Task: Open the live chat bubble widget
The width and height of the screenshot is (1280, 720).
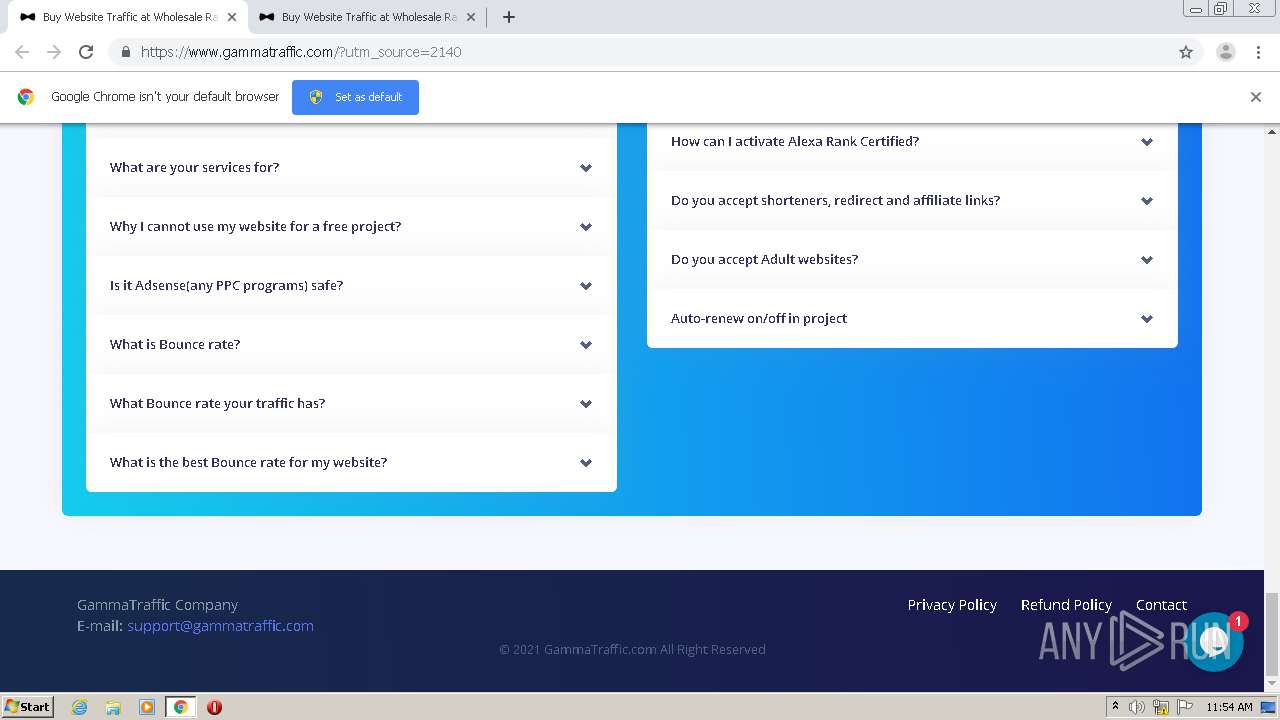Action: 1215,641
